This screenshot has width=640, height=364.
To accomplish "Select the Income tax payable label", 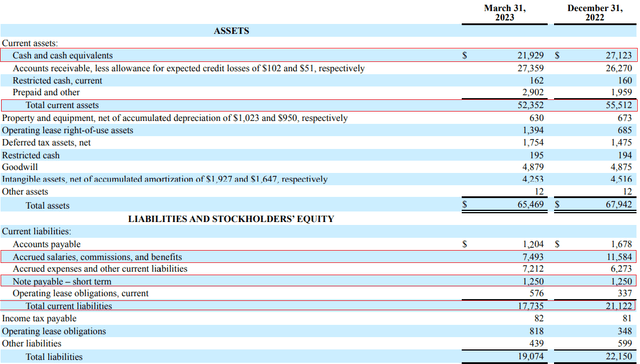I will [39, 318].
